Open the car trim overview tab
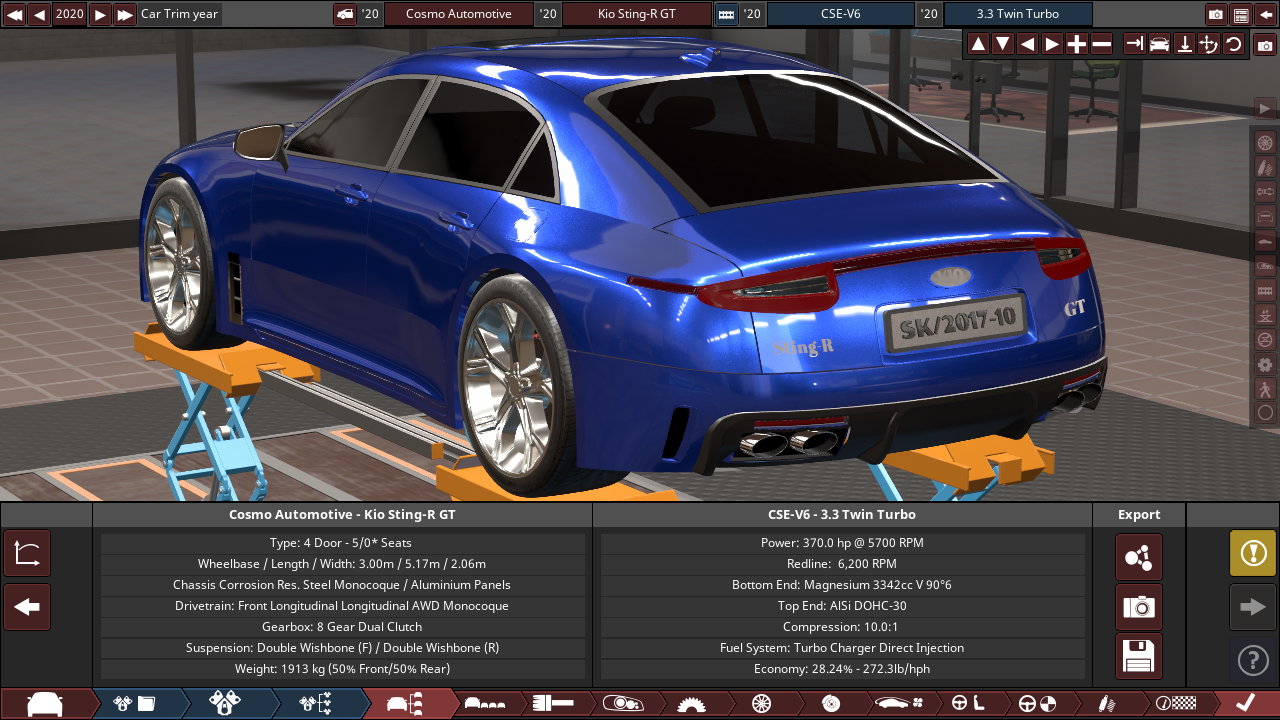 (x=406, y=704)
